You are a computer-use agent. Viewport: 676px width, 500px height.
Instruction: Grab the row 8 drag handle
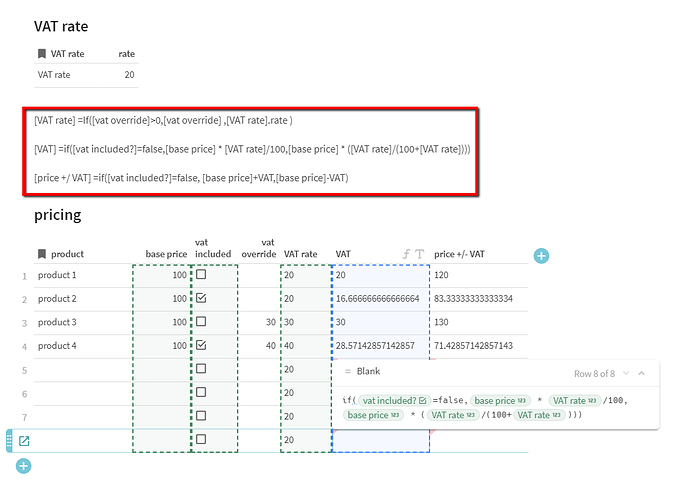9,441
